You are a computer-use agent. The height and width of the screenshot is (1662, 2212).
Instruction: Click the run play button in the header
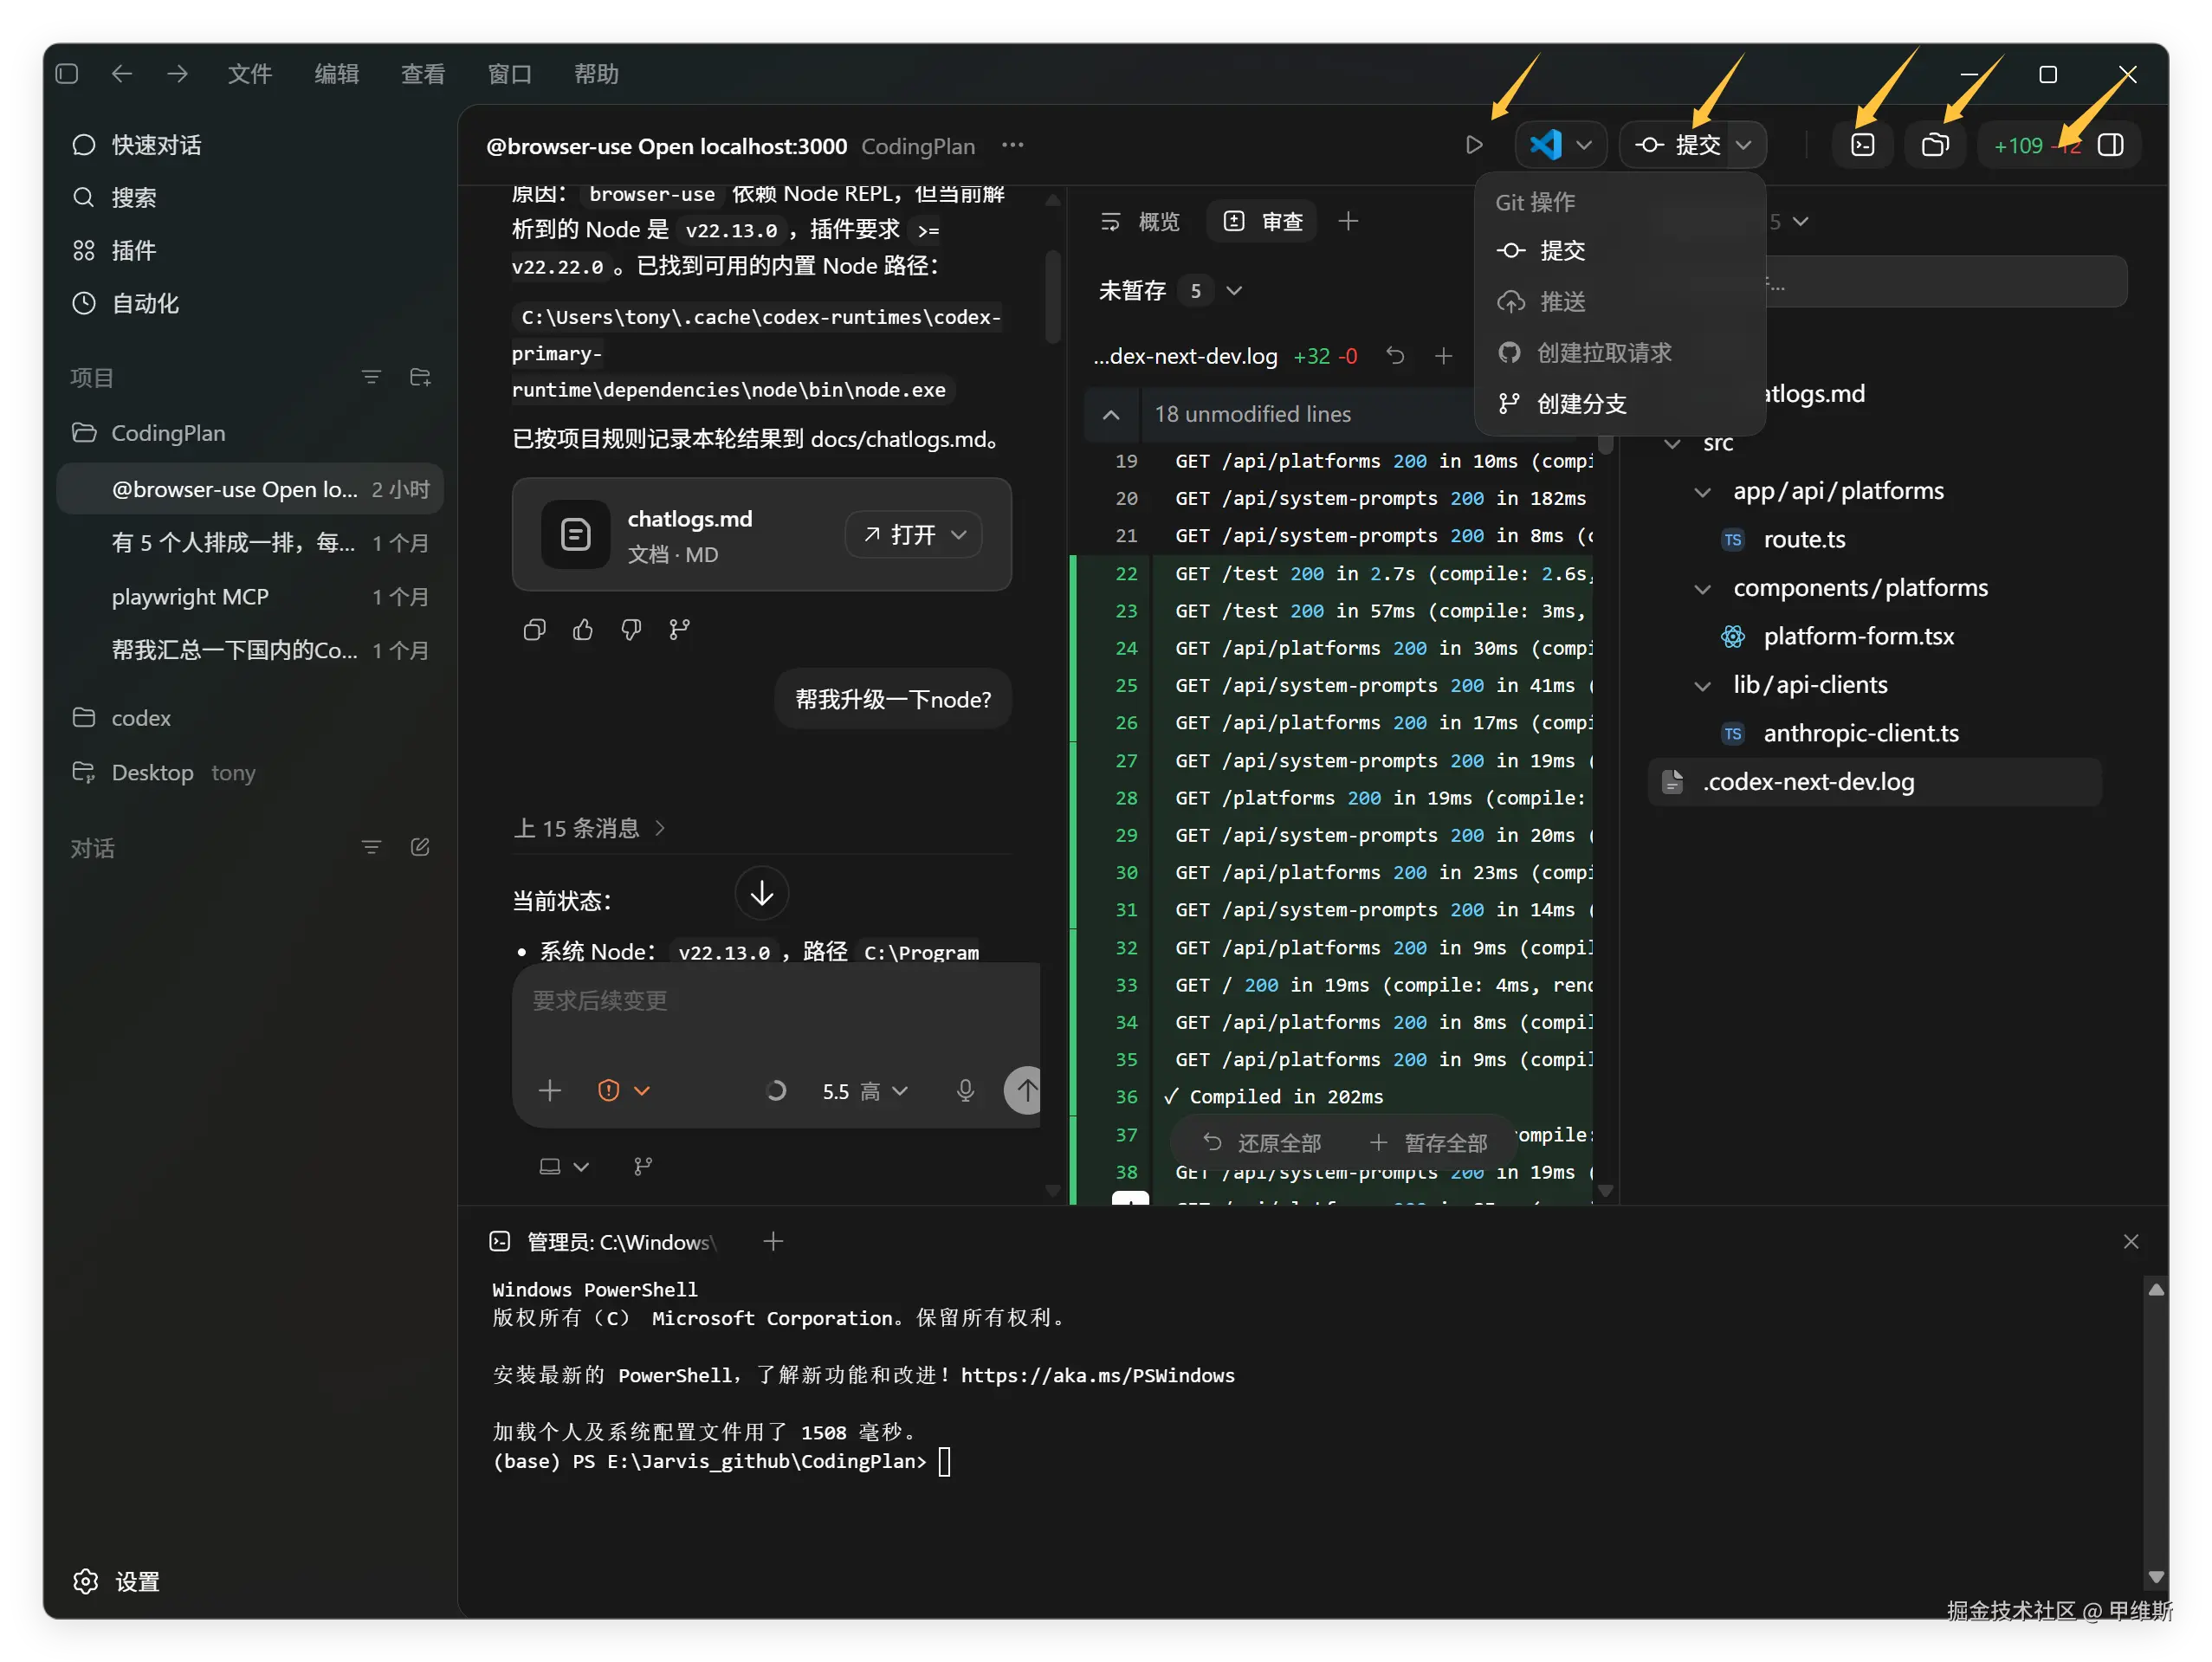tap(1473, 145)
